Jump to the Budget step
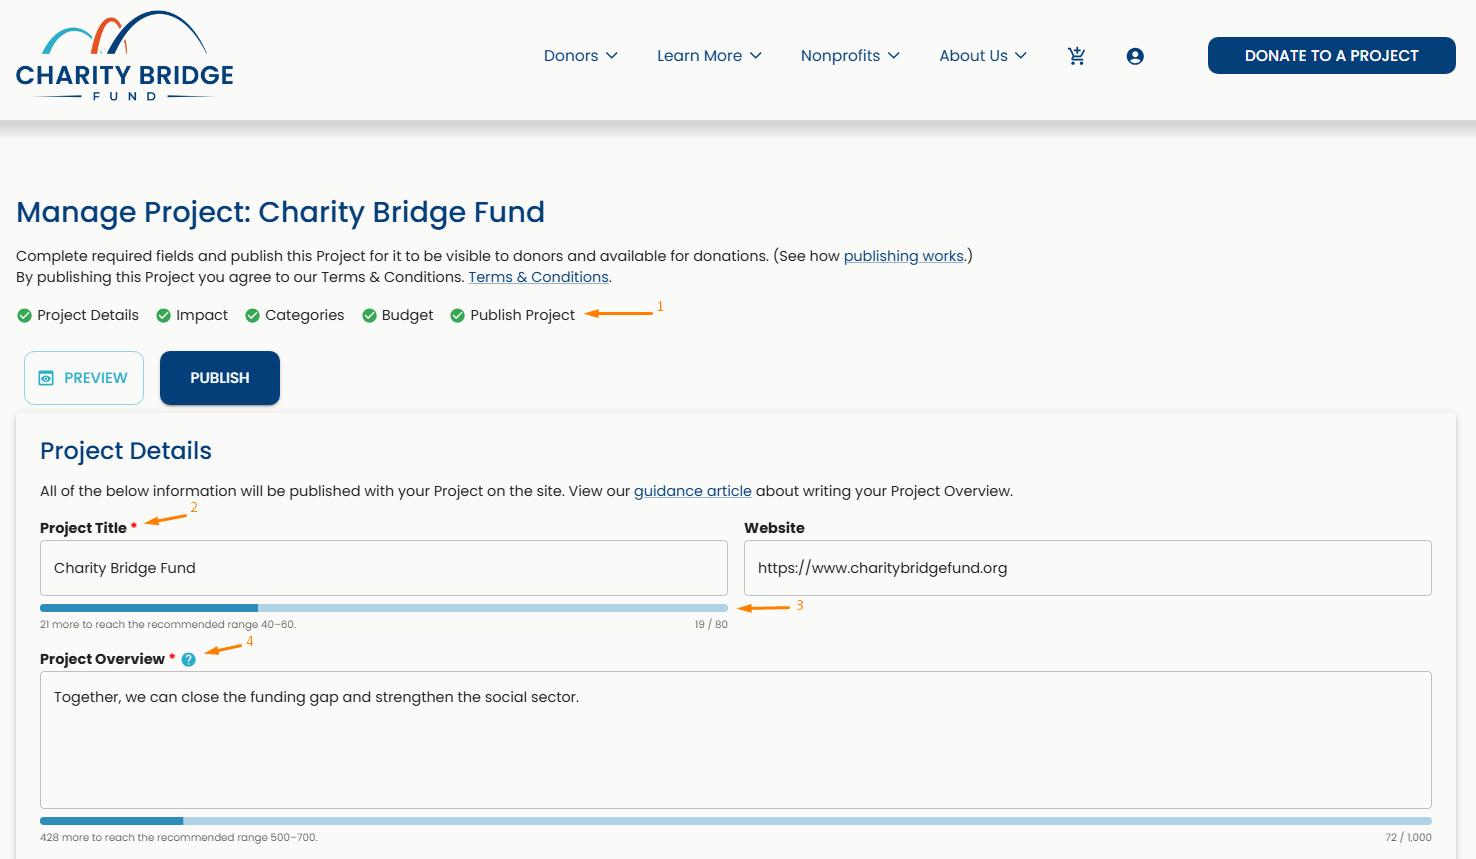1476x859 pixels. click(408, 315)
